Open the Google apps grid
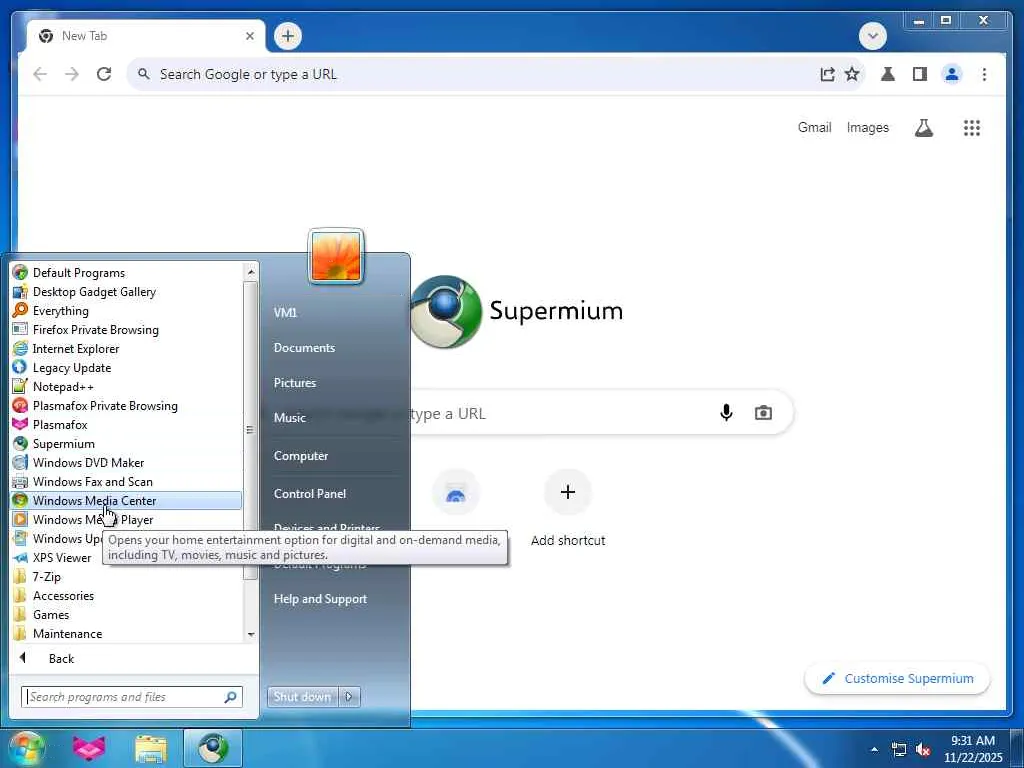 point(972,128)
